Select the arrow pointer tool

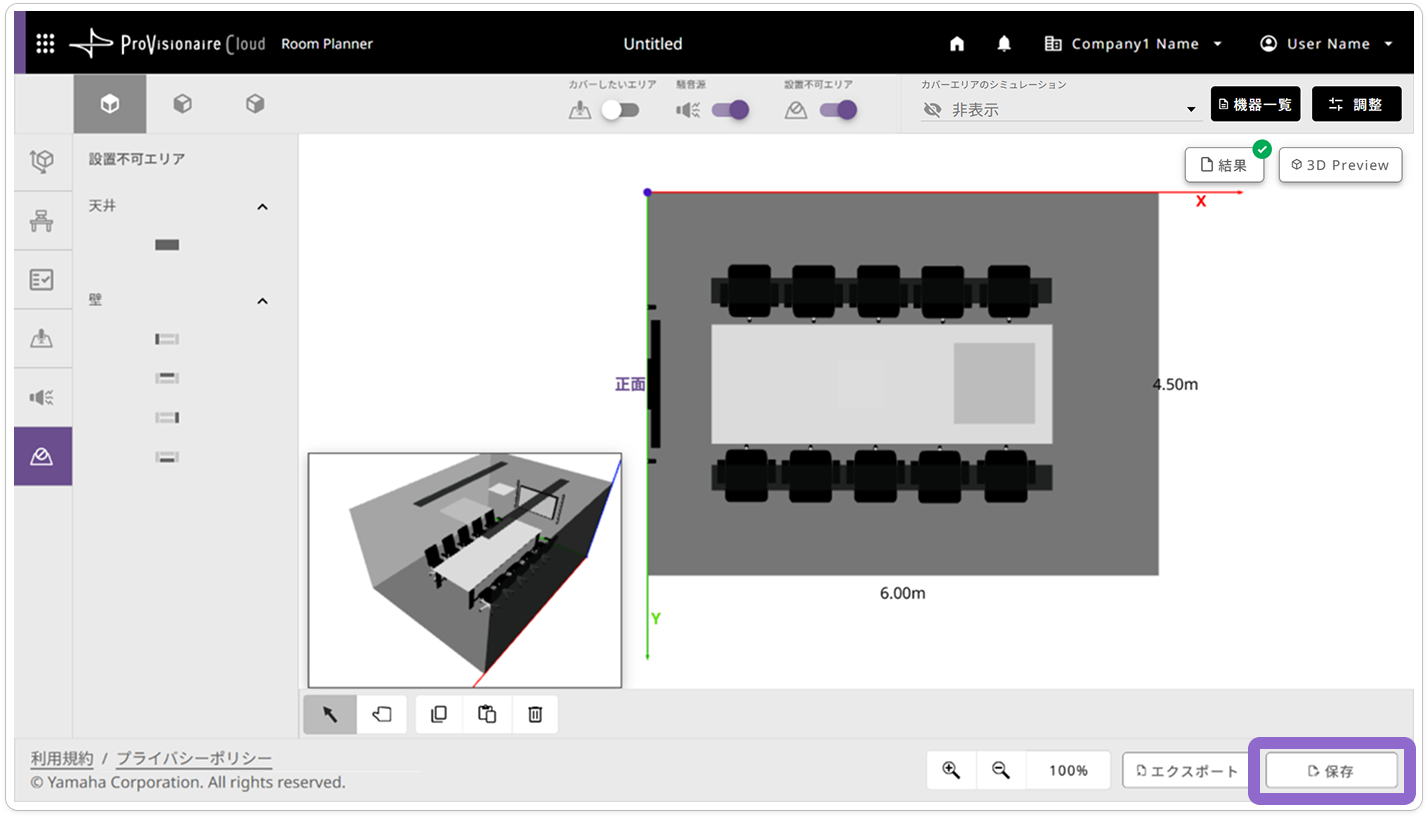pyautogui.click(x=330, y=714)
